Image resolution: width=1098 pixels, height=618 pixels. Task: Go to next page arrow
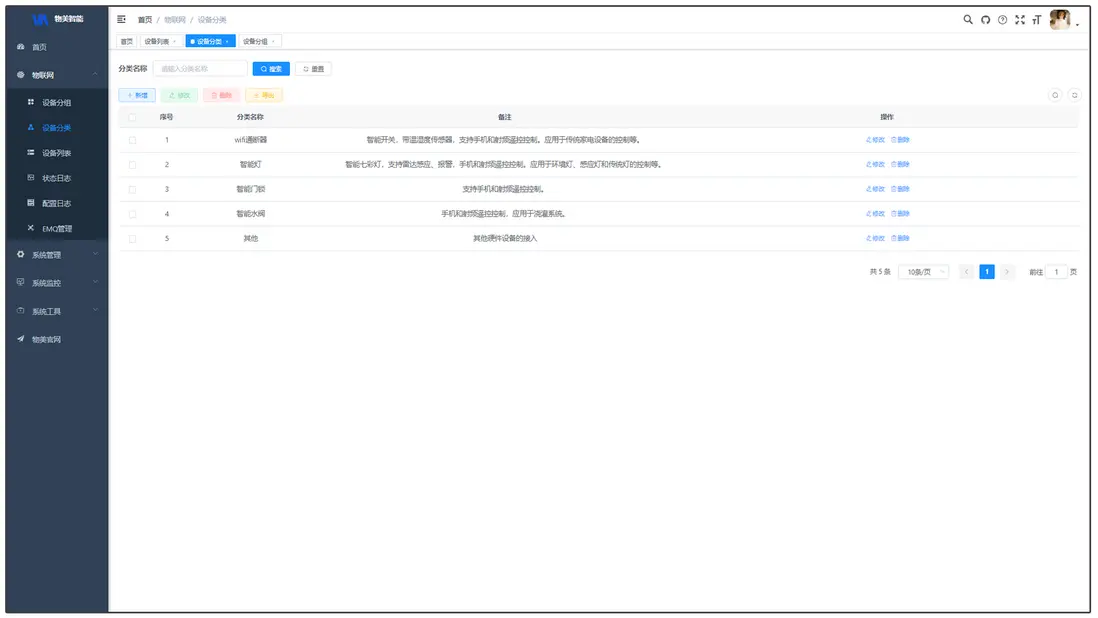point(1007,272)
